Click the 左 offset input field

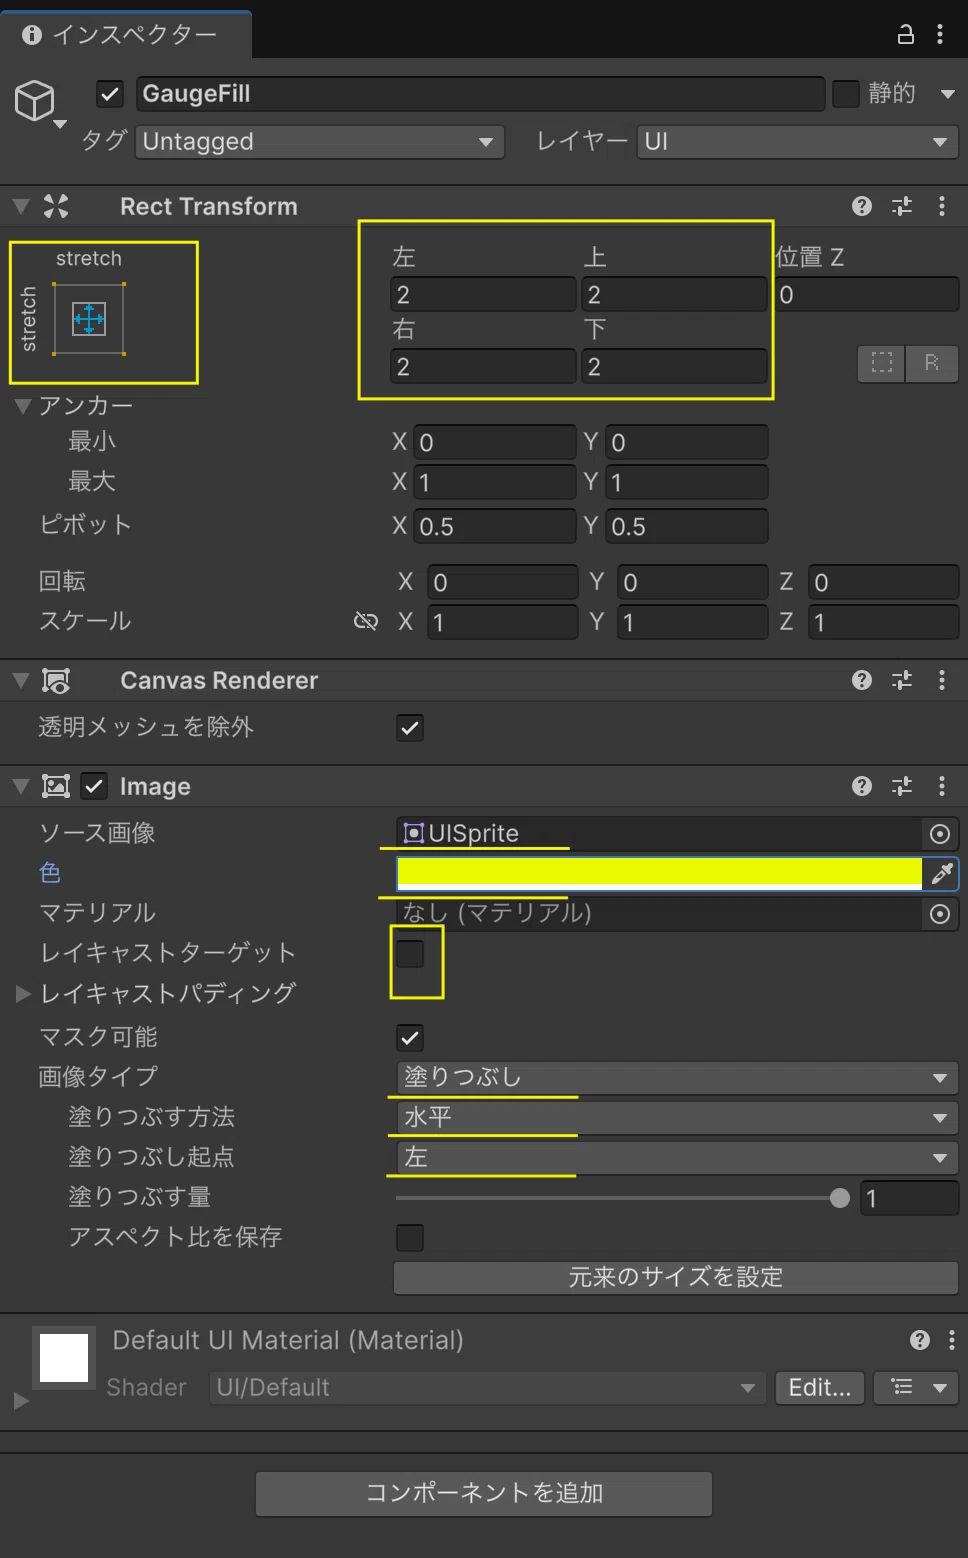click(x=483, y=295)
